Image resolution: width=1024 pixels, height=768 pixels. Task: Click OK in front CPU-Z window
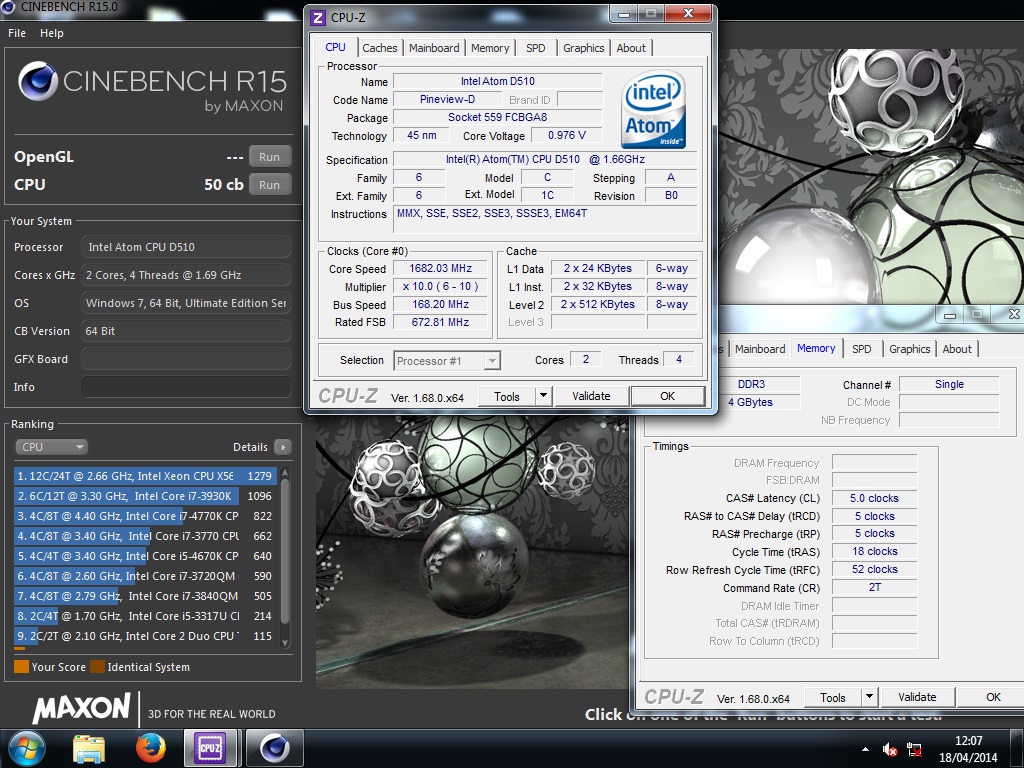coord(667,396)
